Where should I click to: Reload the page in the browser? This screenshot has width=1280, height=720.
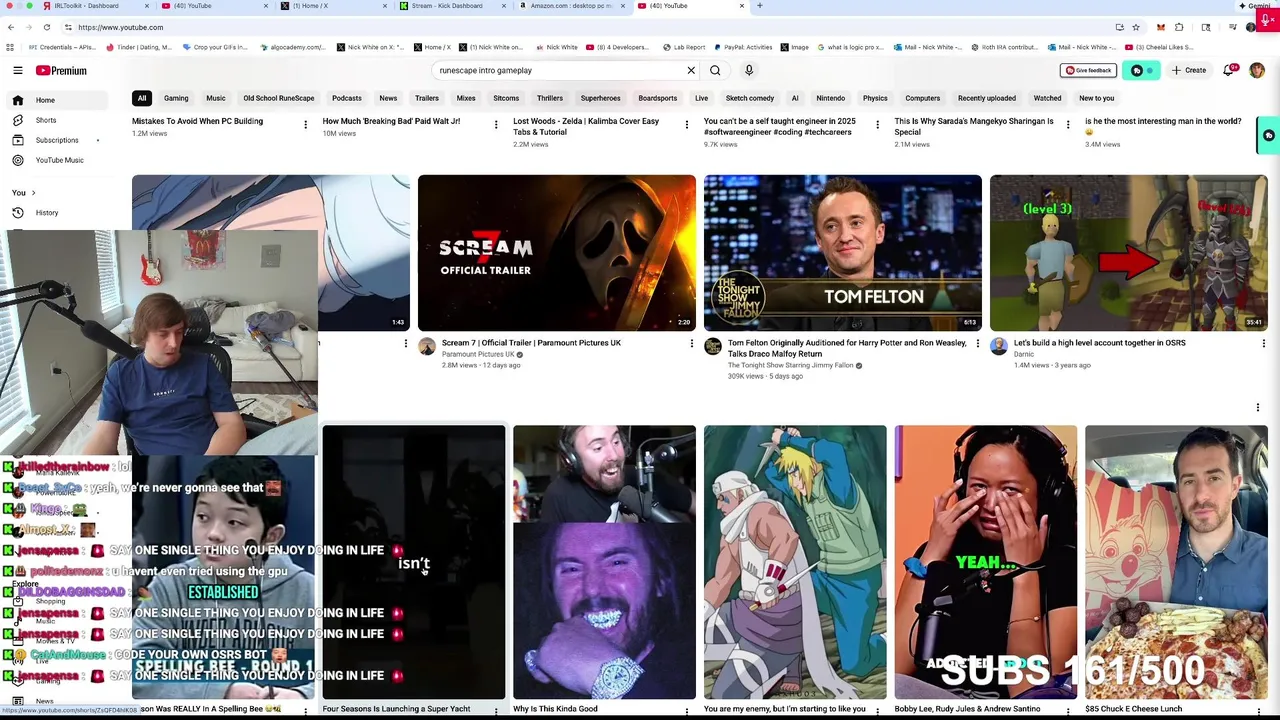tap(46, 27)
